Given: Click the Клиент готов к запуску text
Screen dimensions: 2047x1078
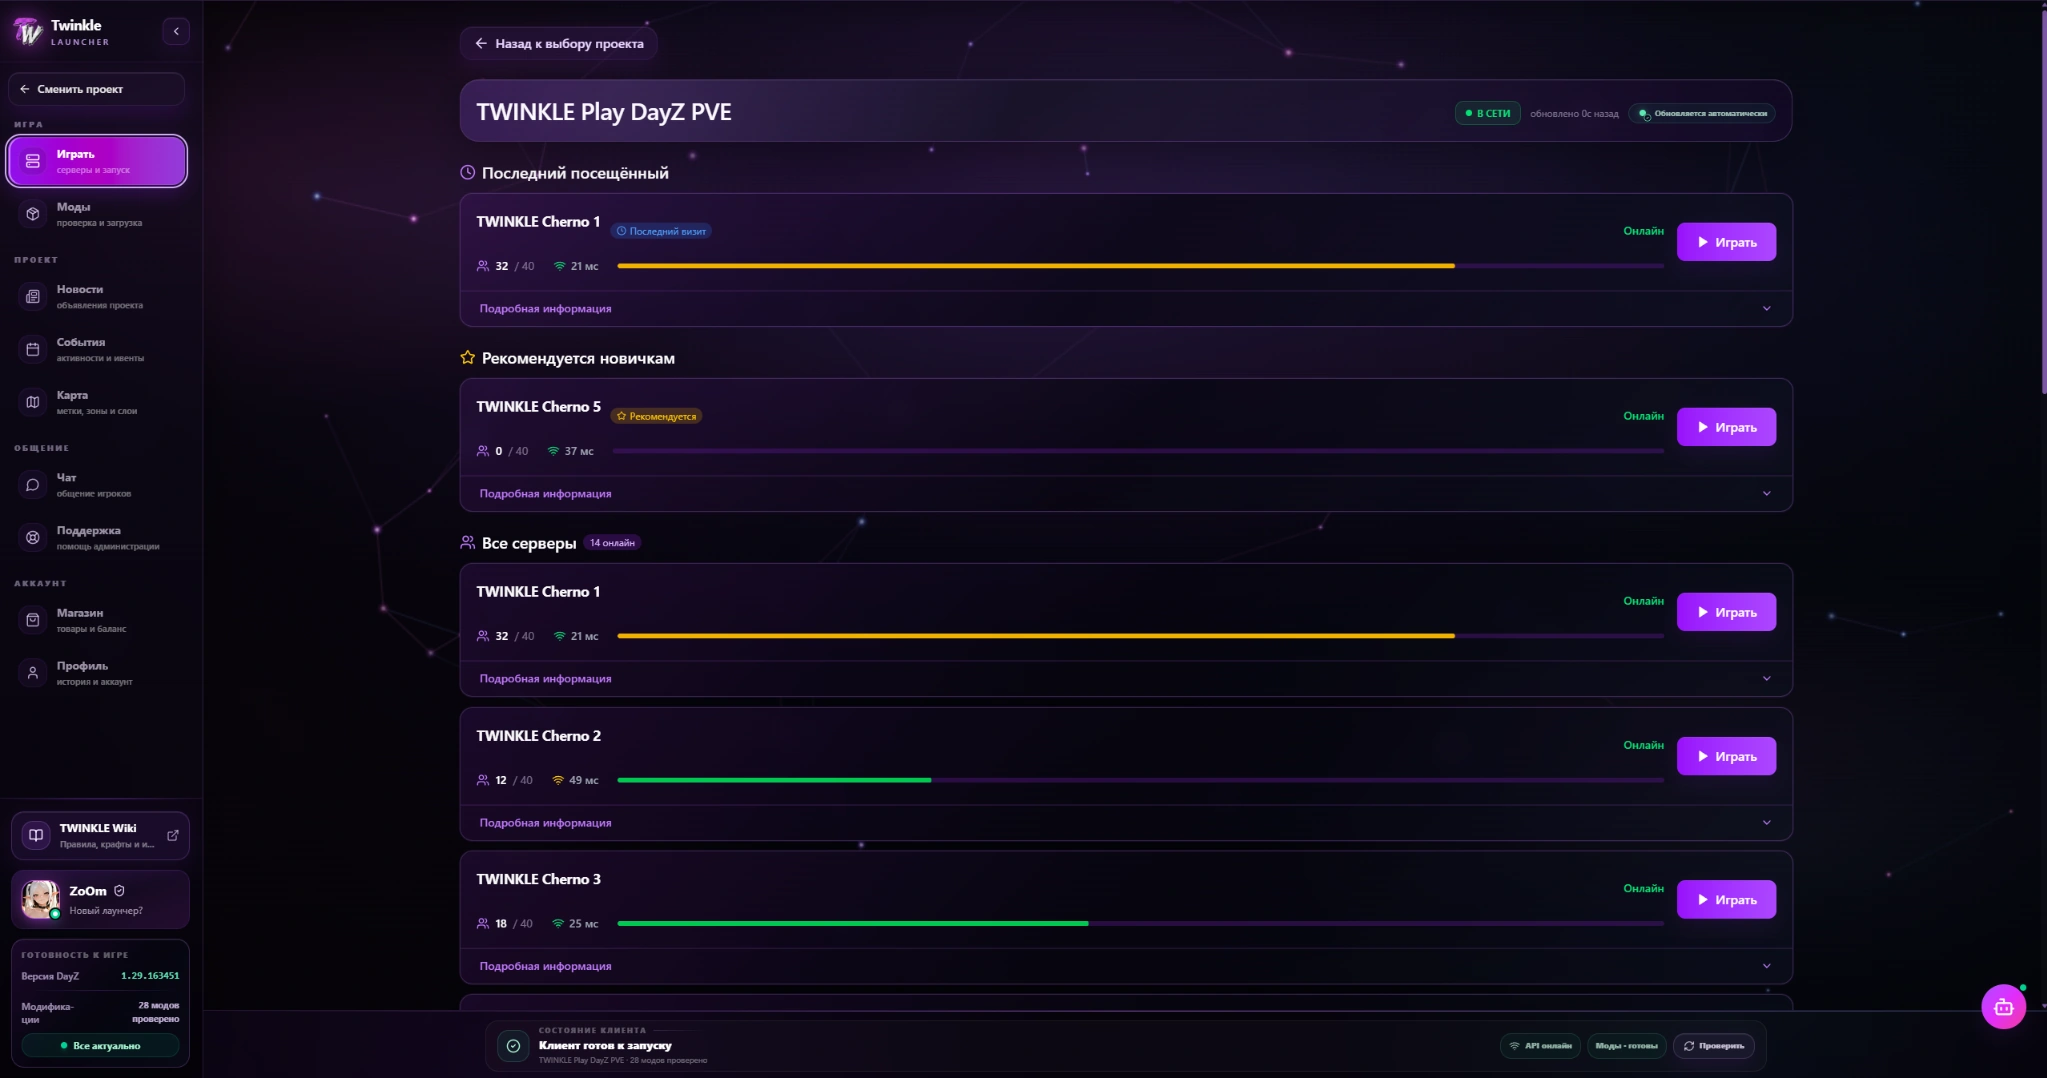Looking at the screenshot, I should [605, 1046].
